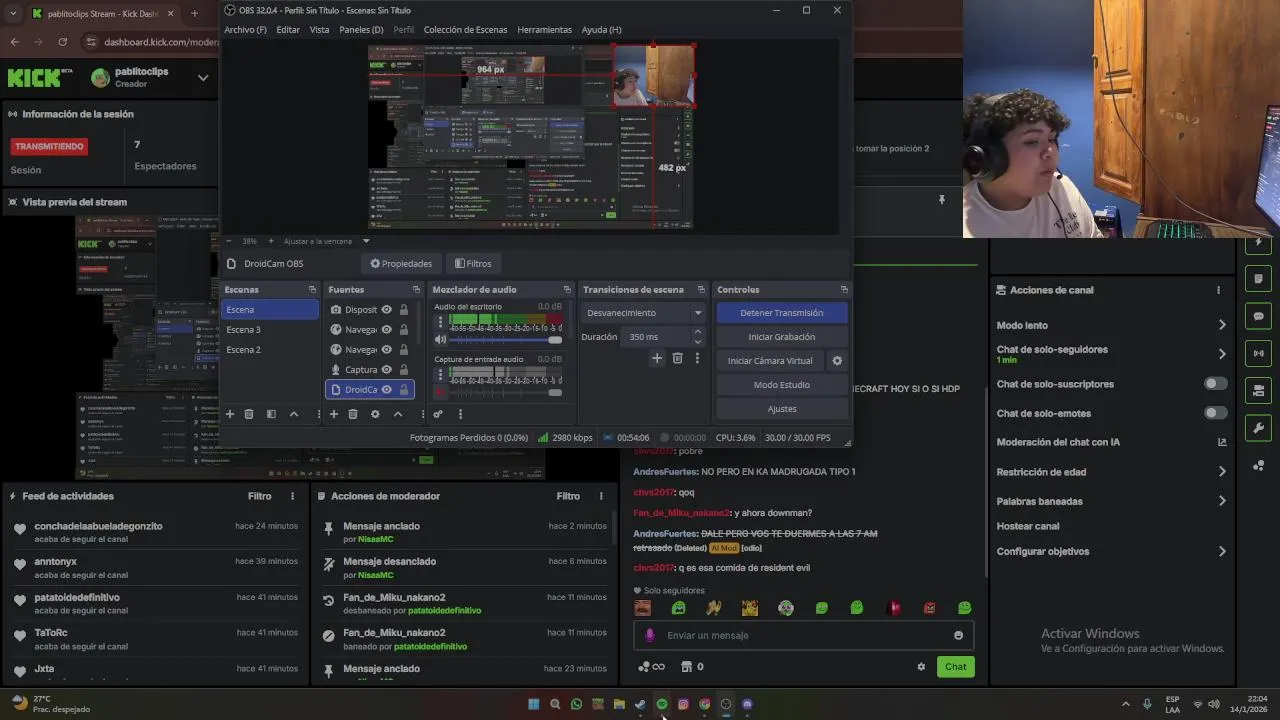The height and width of the screenshot is (720, 1280).
Task: Expand Chat de solo-seguidores options
Action: coord(1221,354)
